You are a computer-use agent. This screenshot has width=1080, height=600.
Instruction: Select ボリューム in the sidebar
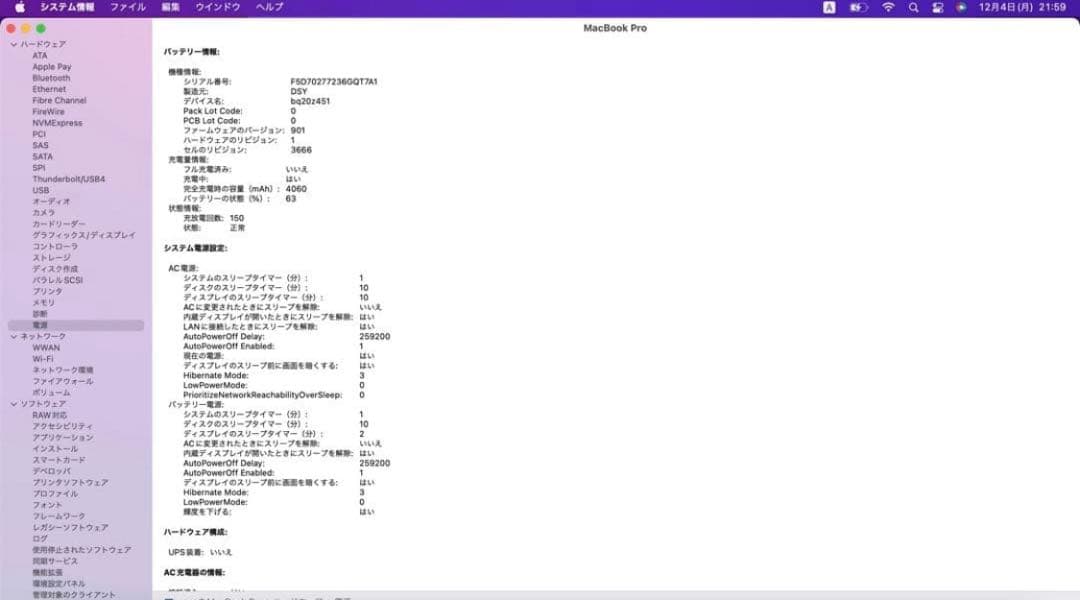51,393
